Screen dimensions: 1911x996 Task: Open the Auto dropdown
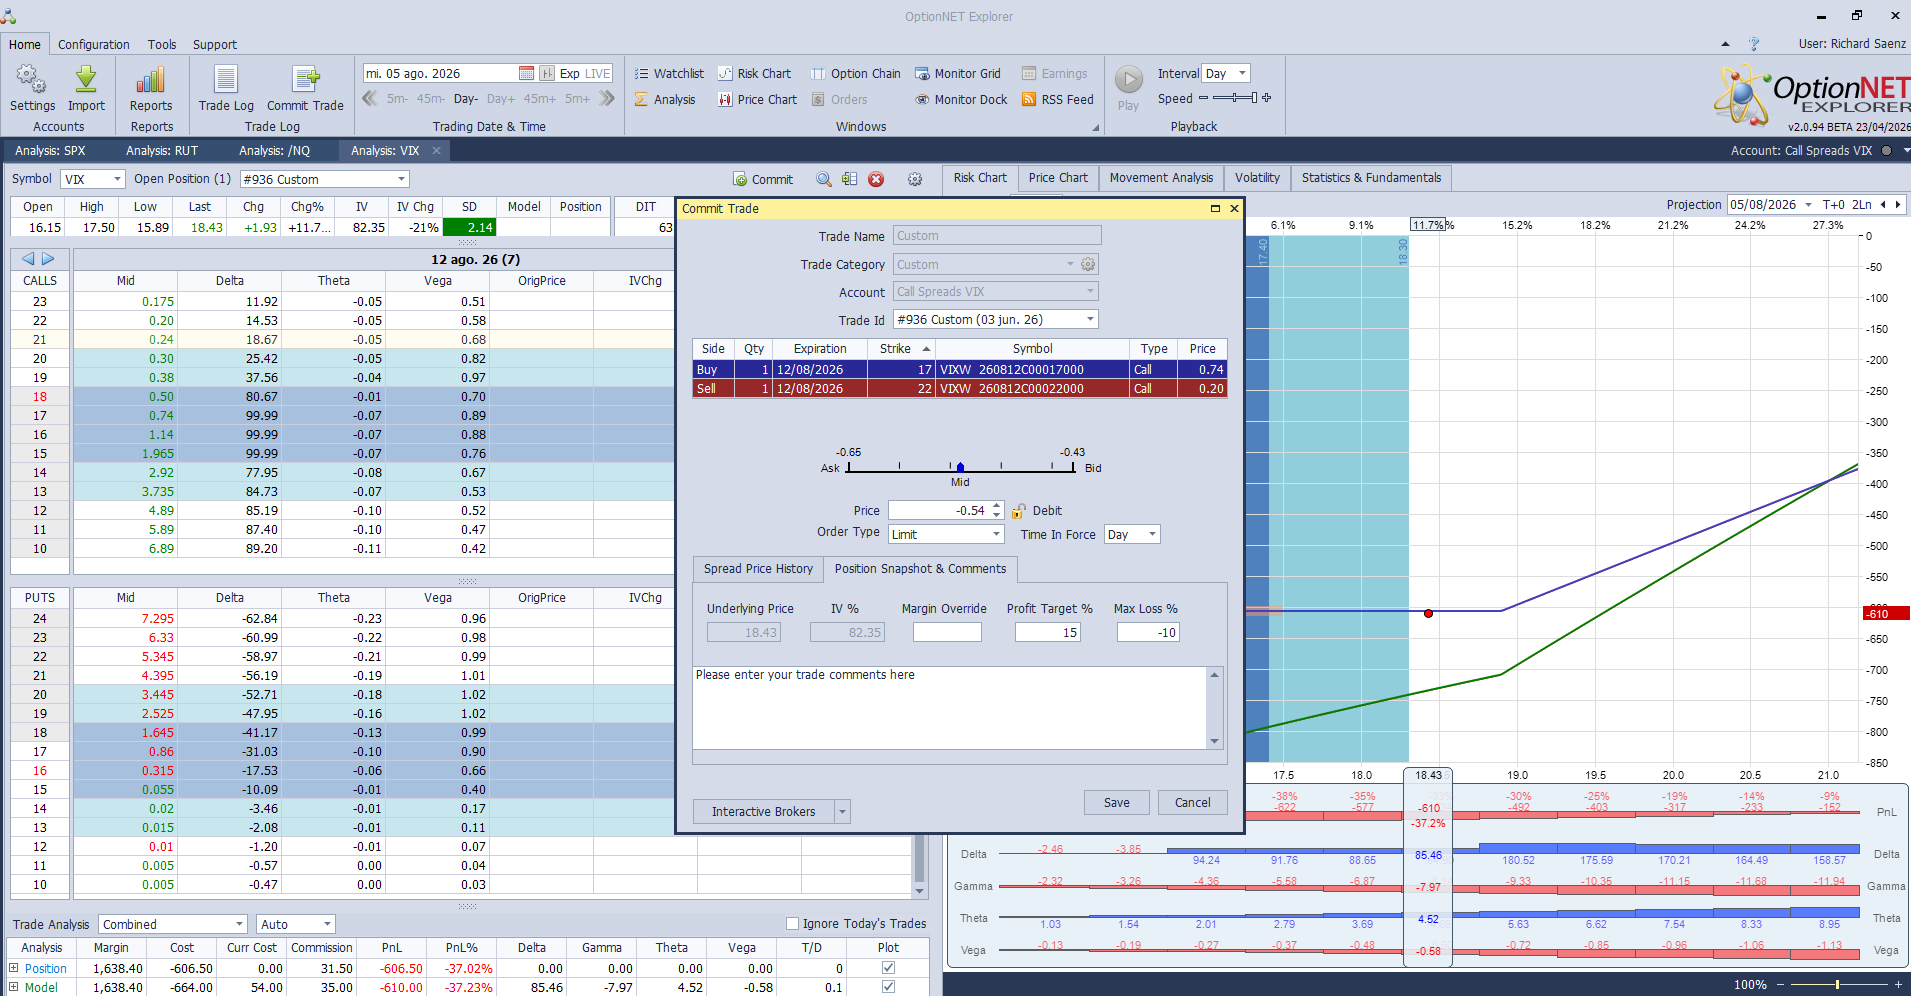coord(327,924)
